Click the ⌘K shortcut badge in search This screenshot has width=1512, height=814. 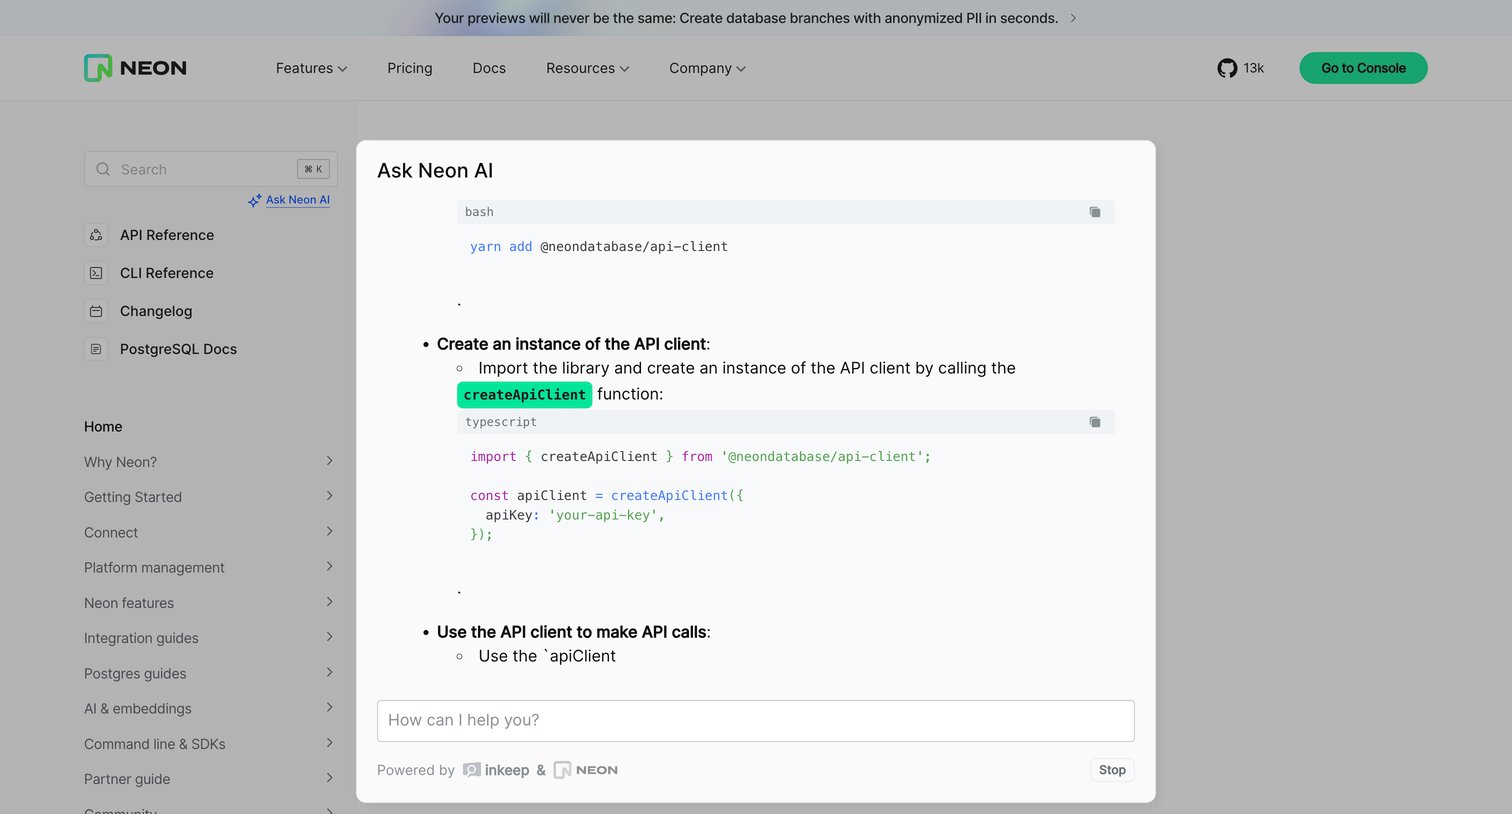point(313,169)
